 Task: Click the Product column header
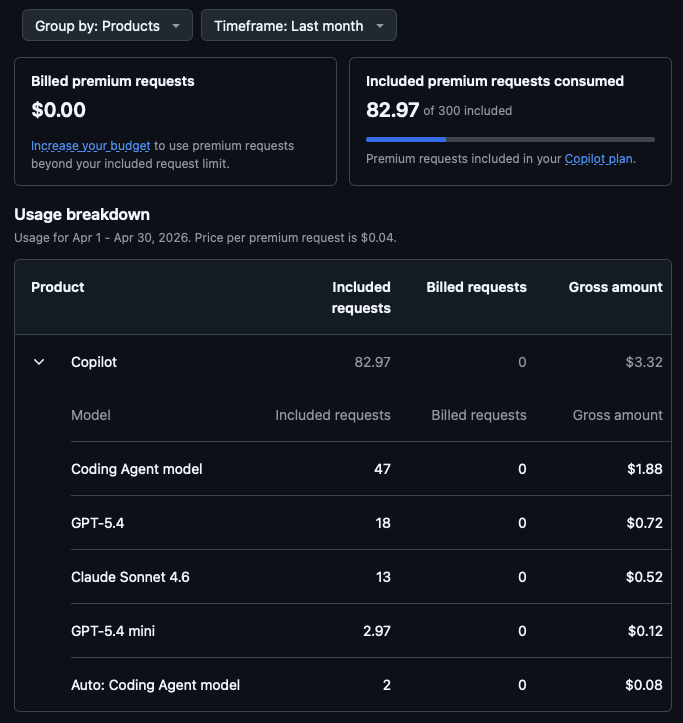[x=58, y=287]
